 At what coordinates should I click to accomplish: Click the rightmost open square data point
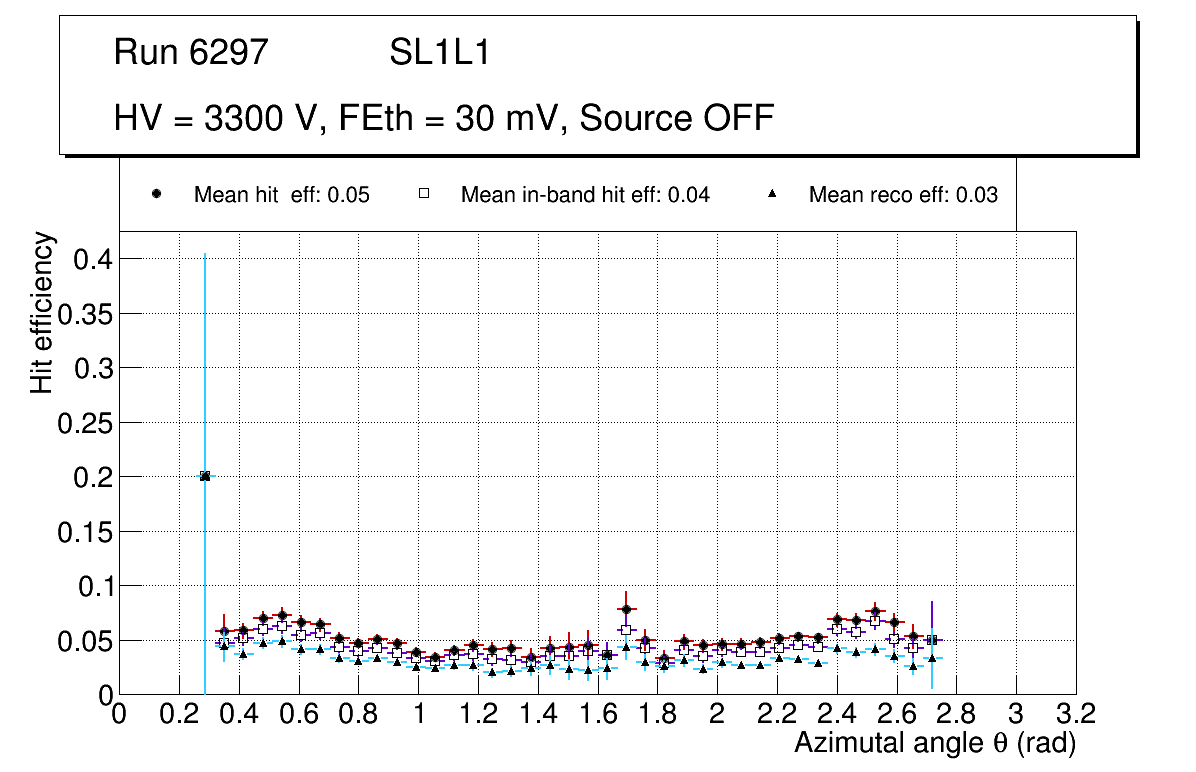tap(931, 640)
